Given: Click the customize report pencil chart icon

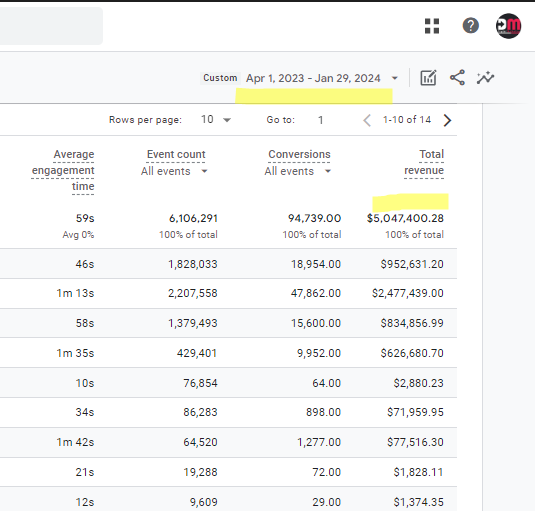Looking at the screenshot, I should point(428,78).
